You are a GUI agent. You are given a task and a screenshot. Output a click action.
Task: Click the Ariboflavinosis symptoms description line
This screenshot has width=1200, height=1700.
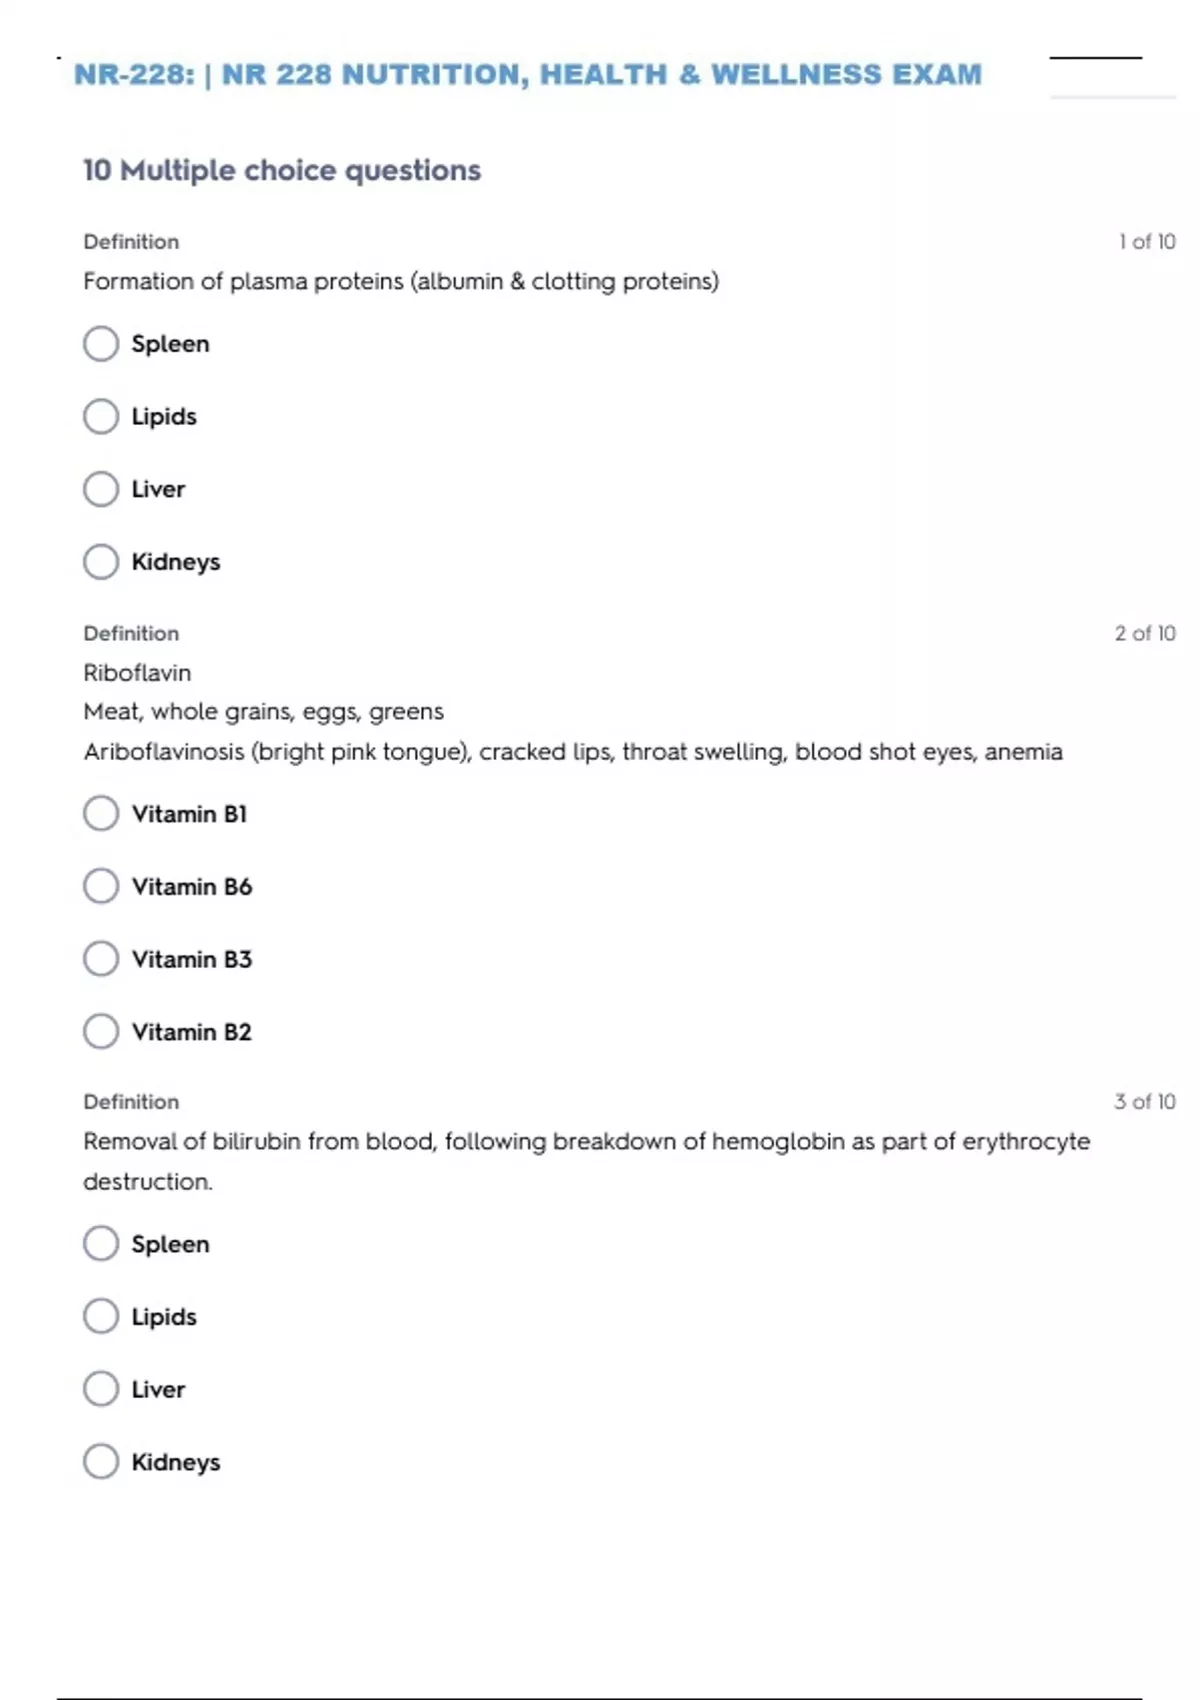[x=573, y=752]
